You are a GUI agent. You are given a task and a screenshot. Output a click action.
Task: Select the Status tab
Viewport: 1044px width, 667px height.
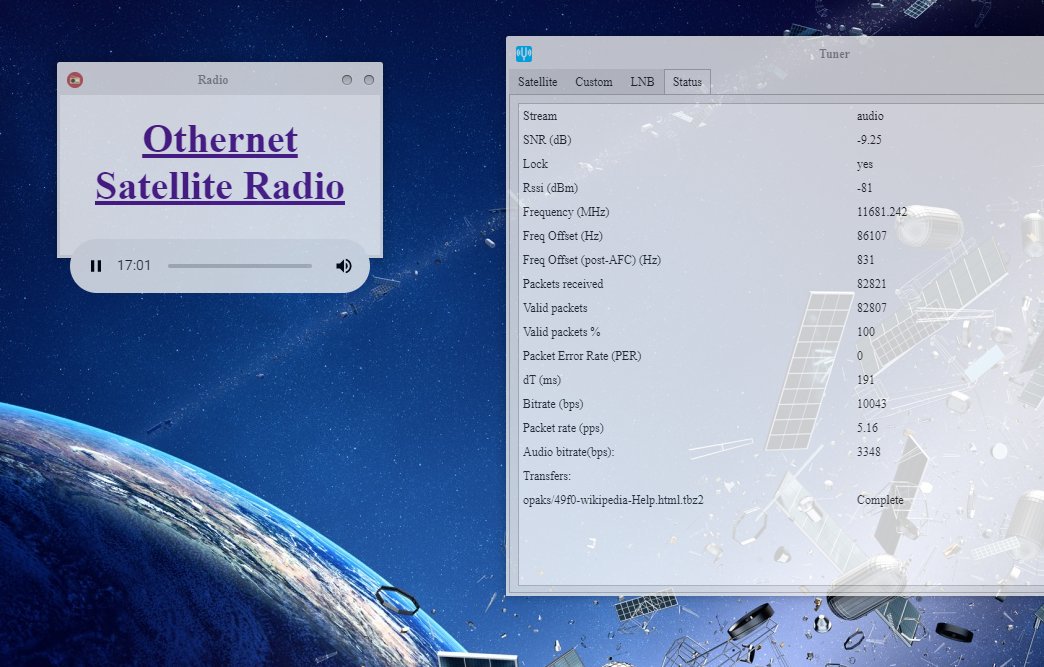tap(687, 82)
